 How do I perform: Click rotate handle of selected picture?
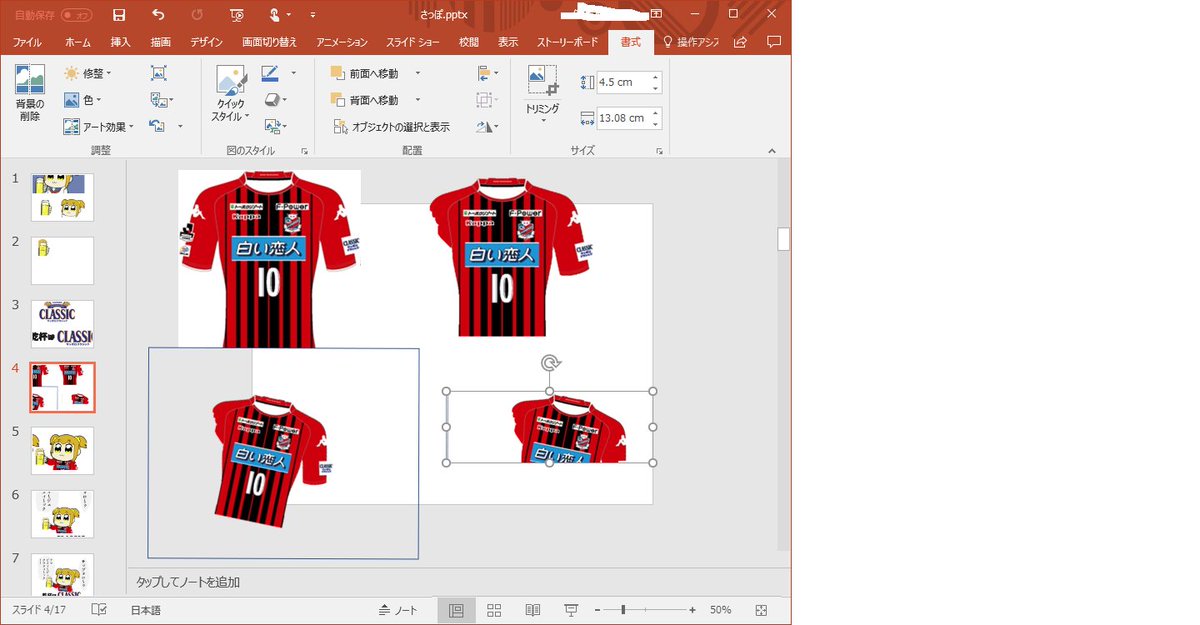tap(549, 363)
